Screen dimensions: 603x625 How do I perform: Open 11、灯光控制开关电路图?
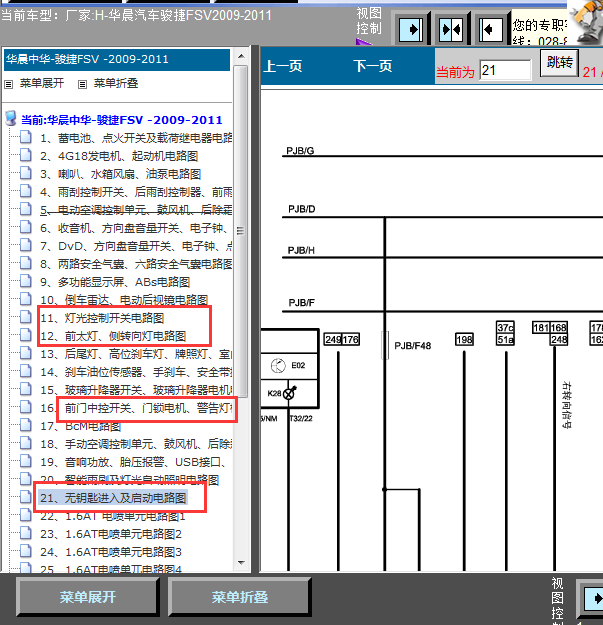[x=102, y=318]
